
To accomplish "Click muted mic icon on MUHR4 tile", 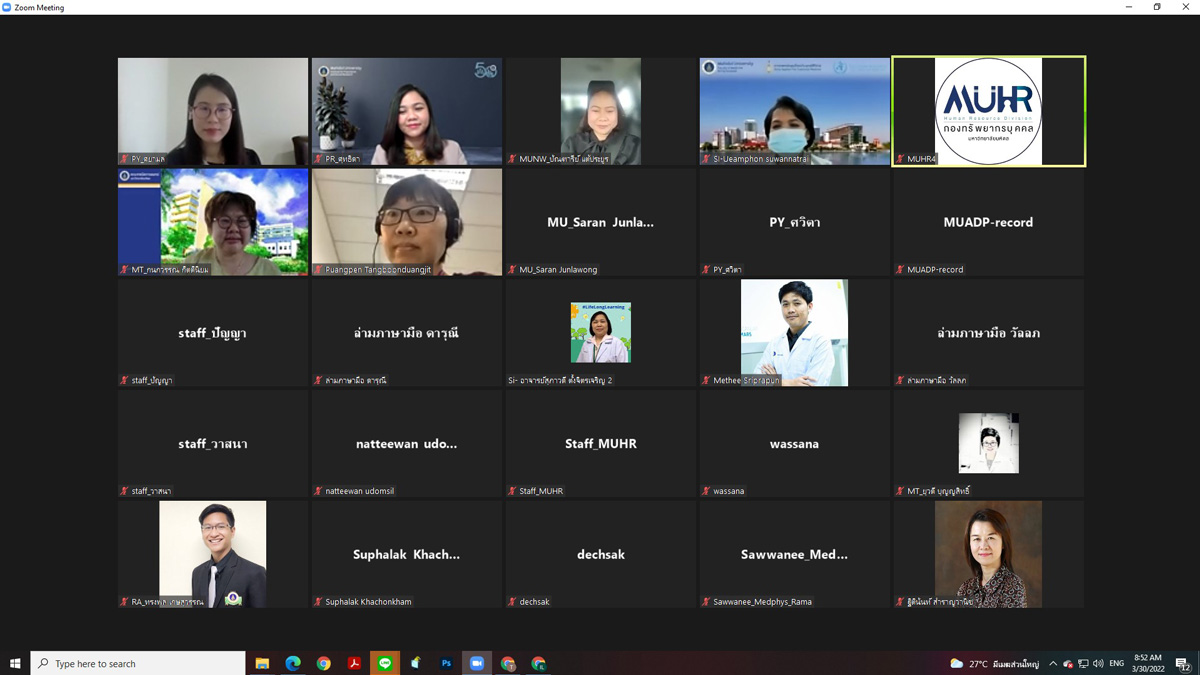I will click(900, 159).
